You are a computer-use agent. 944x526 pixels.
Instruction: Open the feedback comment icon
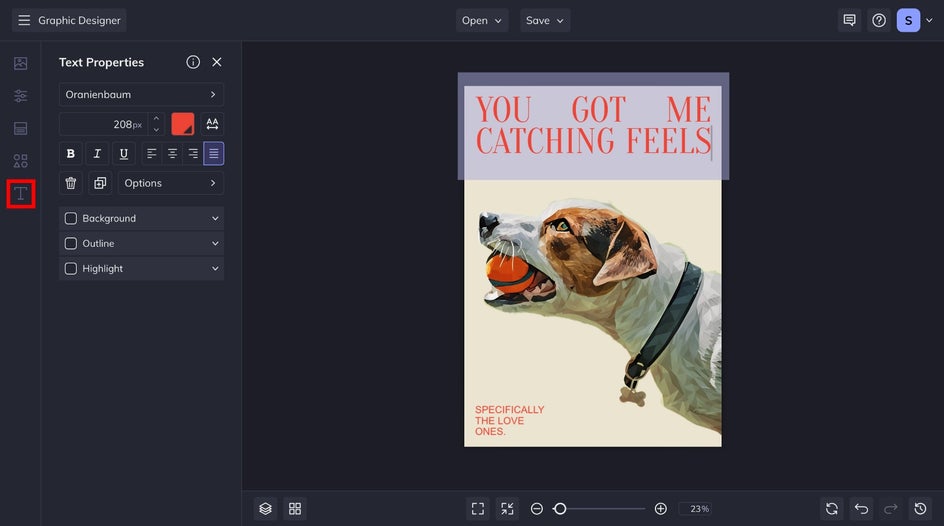[849, 20]
